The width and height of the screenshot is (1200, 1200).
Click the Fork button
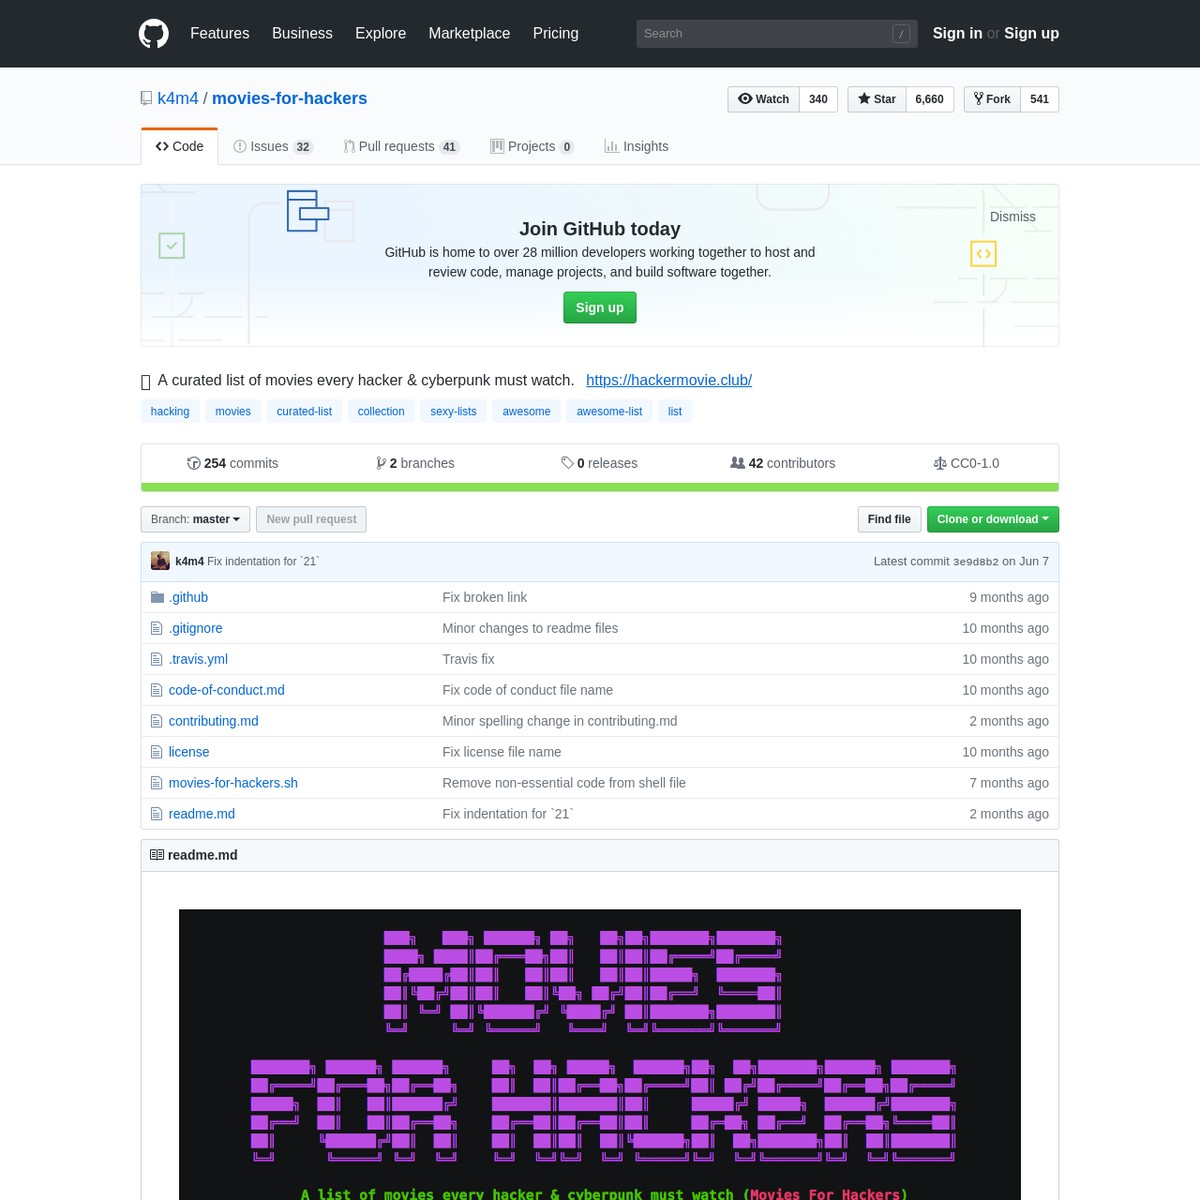992,99
